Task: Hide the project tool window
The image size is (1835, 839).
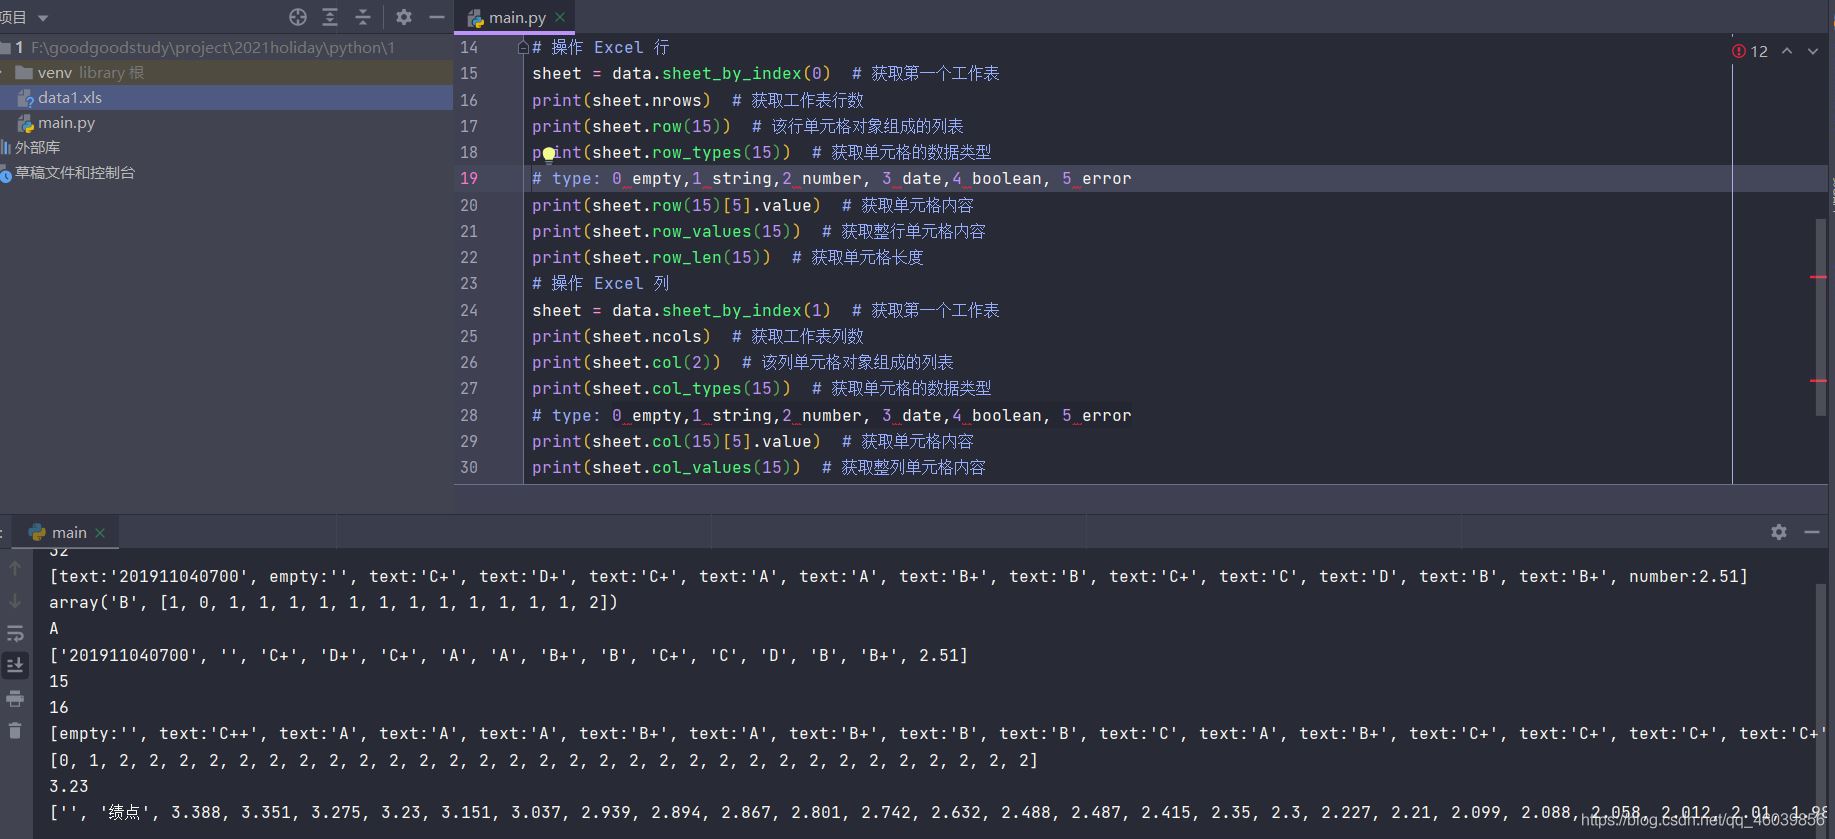Action: [x=437, y=17]
